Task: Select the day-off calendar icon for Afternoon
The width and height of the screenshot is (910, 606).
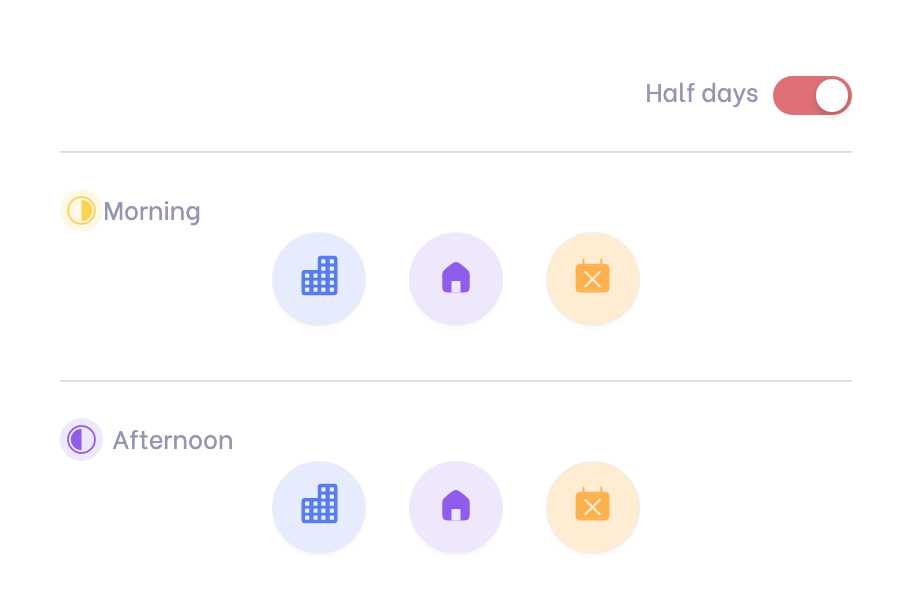Action: coord(592,506)
